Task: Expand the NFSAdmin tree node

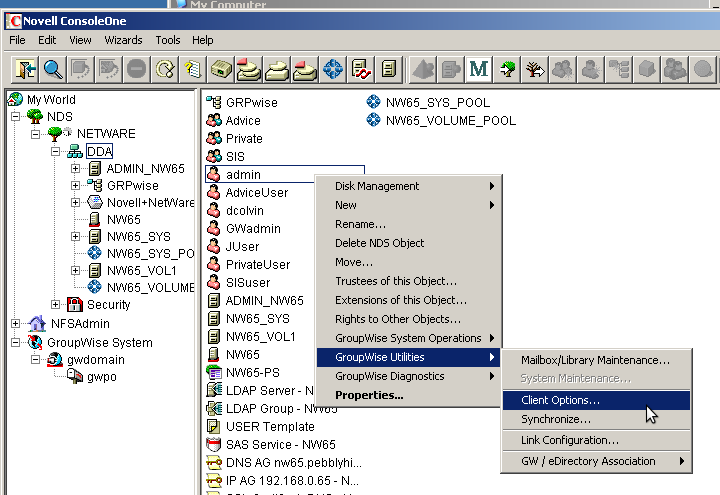Action: pyautogui.click(x=16, y=324)
